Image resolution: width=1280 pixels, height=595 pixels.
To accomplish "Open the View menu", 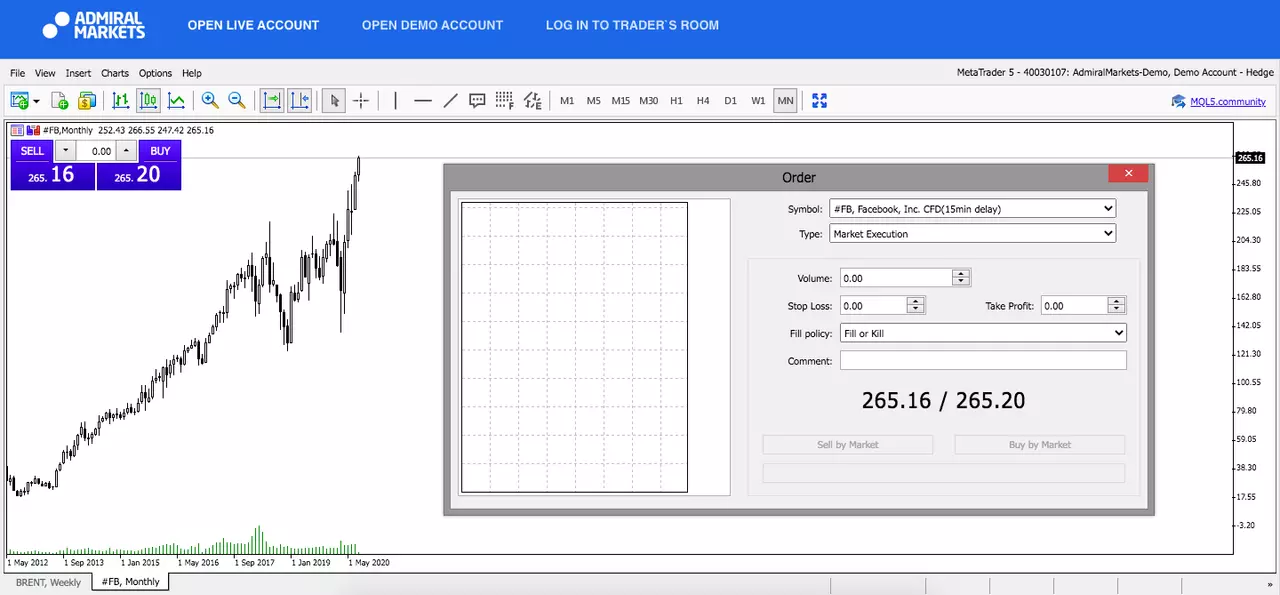I will [45, 73].
